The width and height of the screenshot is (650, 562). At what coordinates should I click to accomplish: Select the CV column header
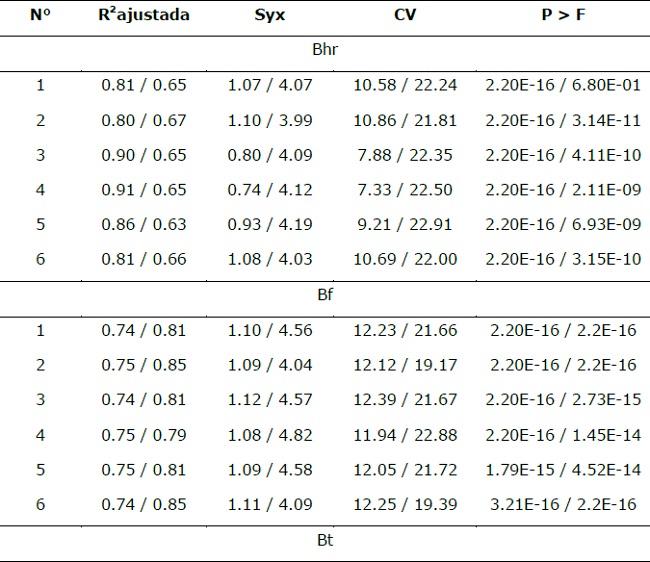(x=405, y=16)
